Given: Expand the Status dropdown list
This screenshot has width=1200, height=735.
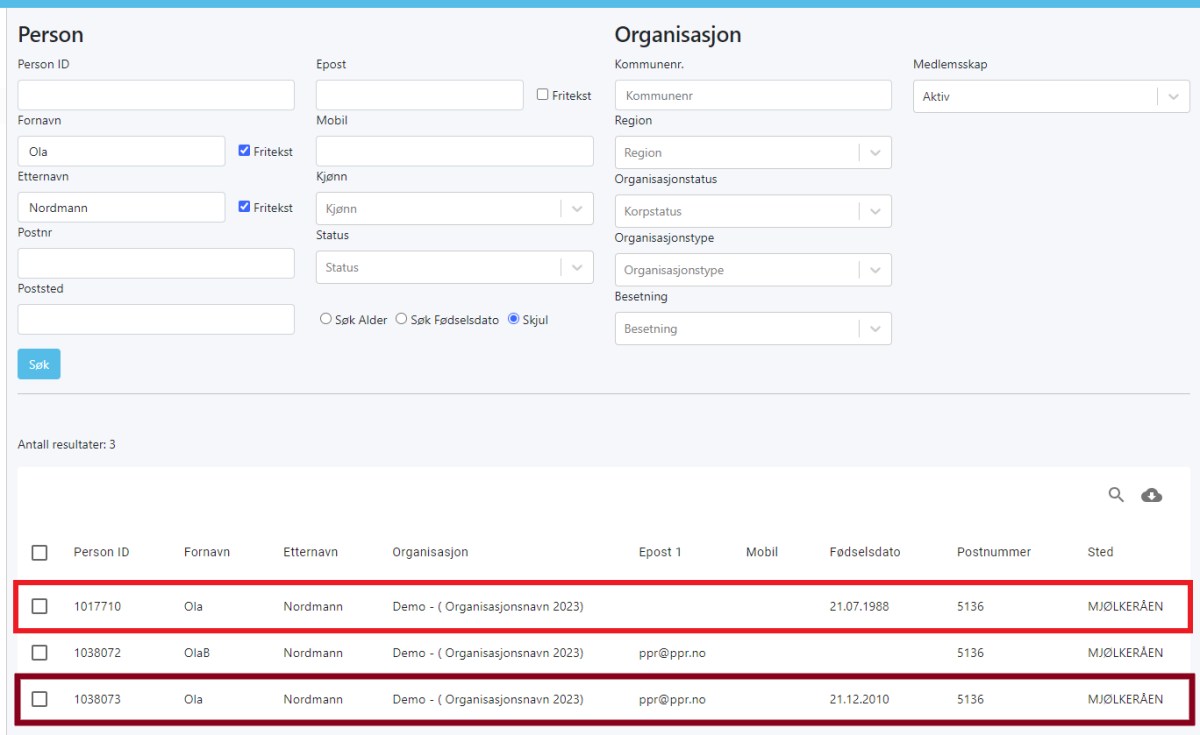Looking at the screenshot, I should coord(454,267).
